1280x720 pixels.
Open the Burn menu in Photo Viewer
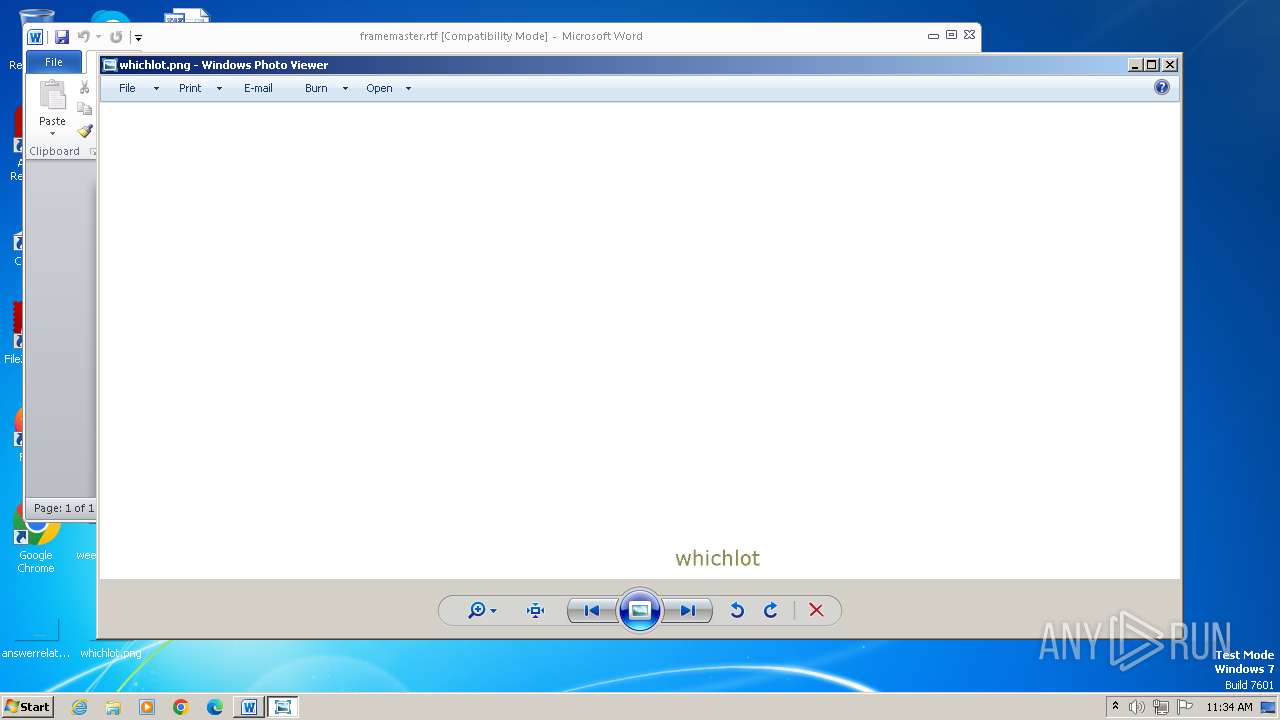(x=316, y=88)
